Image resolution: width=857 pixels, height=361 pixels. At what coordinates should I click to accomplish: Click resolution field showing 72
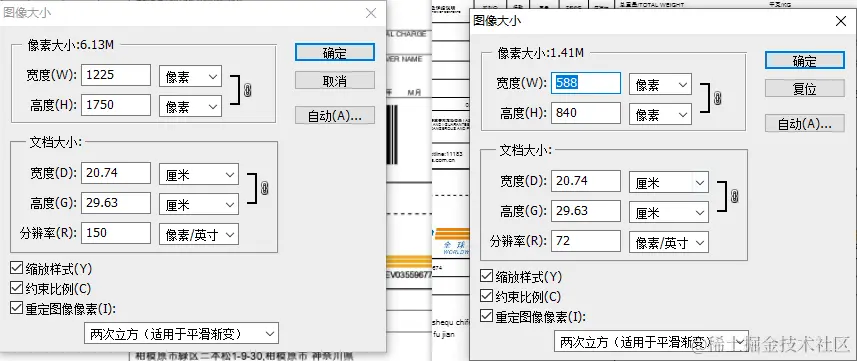click(x=586, y=241)
